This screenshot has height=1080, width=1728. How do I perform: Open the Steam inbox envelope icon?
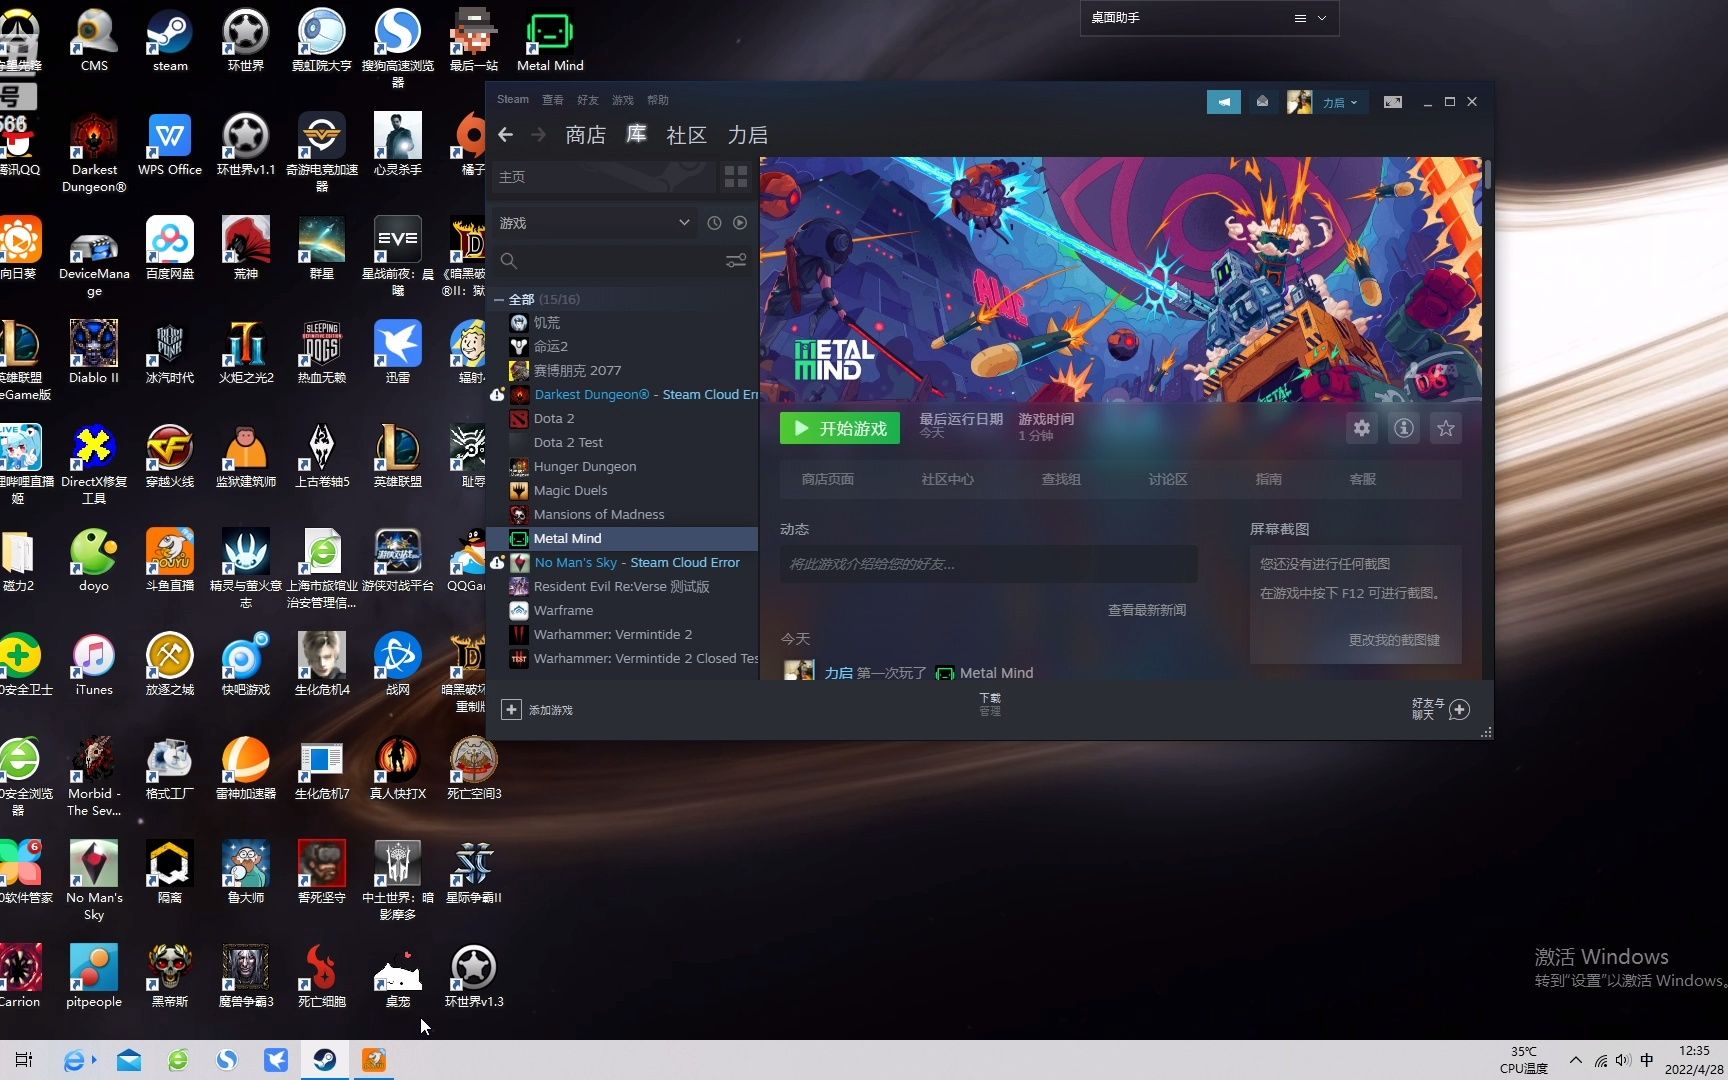click(x=1262, y=102)
